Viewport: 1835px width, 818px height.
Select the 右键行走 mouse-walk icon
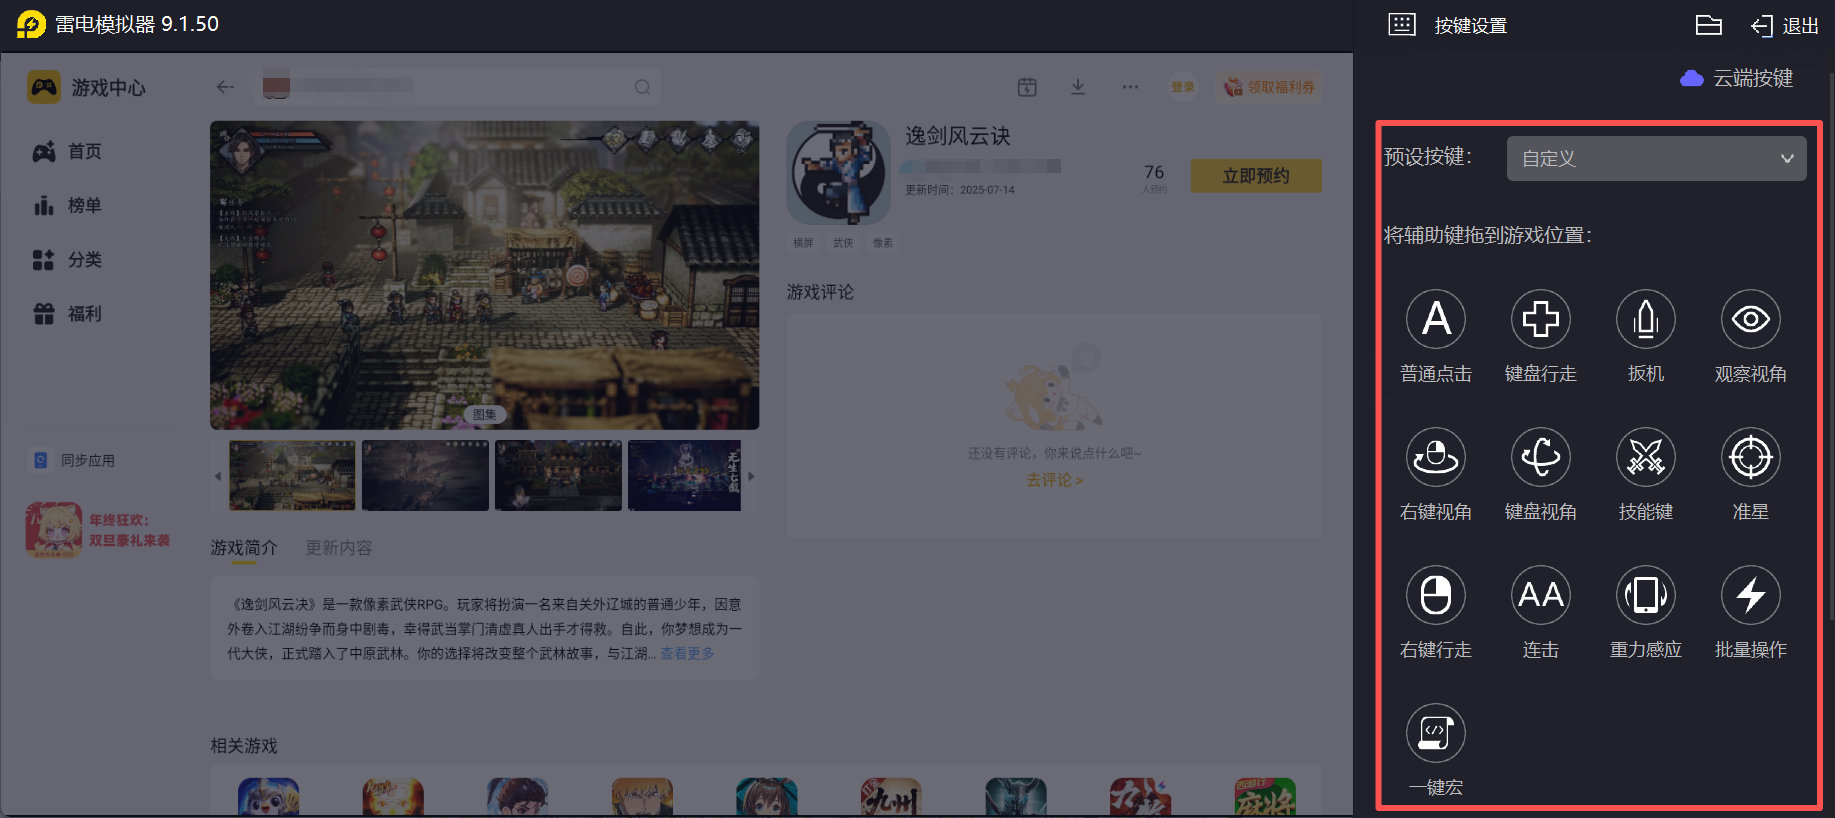[1436, 595]
